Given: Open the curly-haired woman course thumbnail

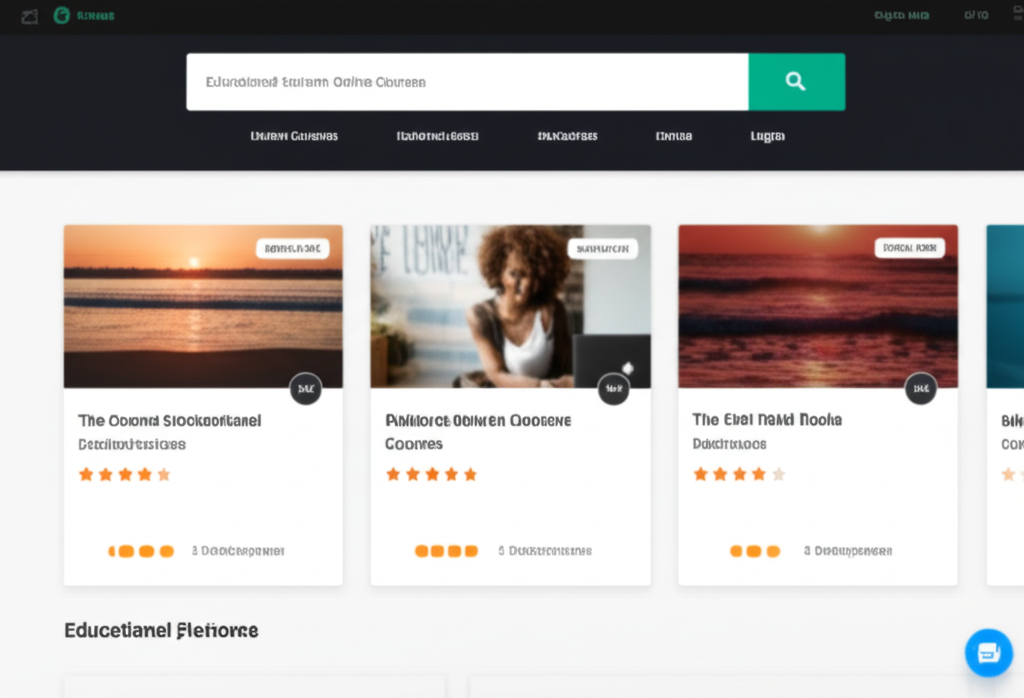Looking at the screenshot, I should pyautogui.click(x=511, y=306).
